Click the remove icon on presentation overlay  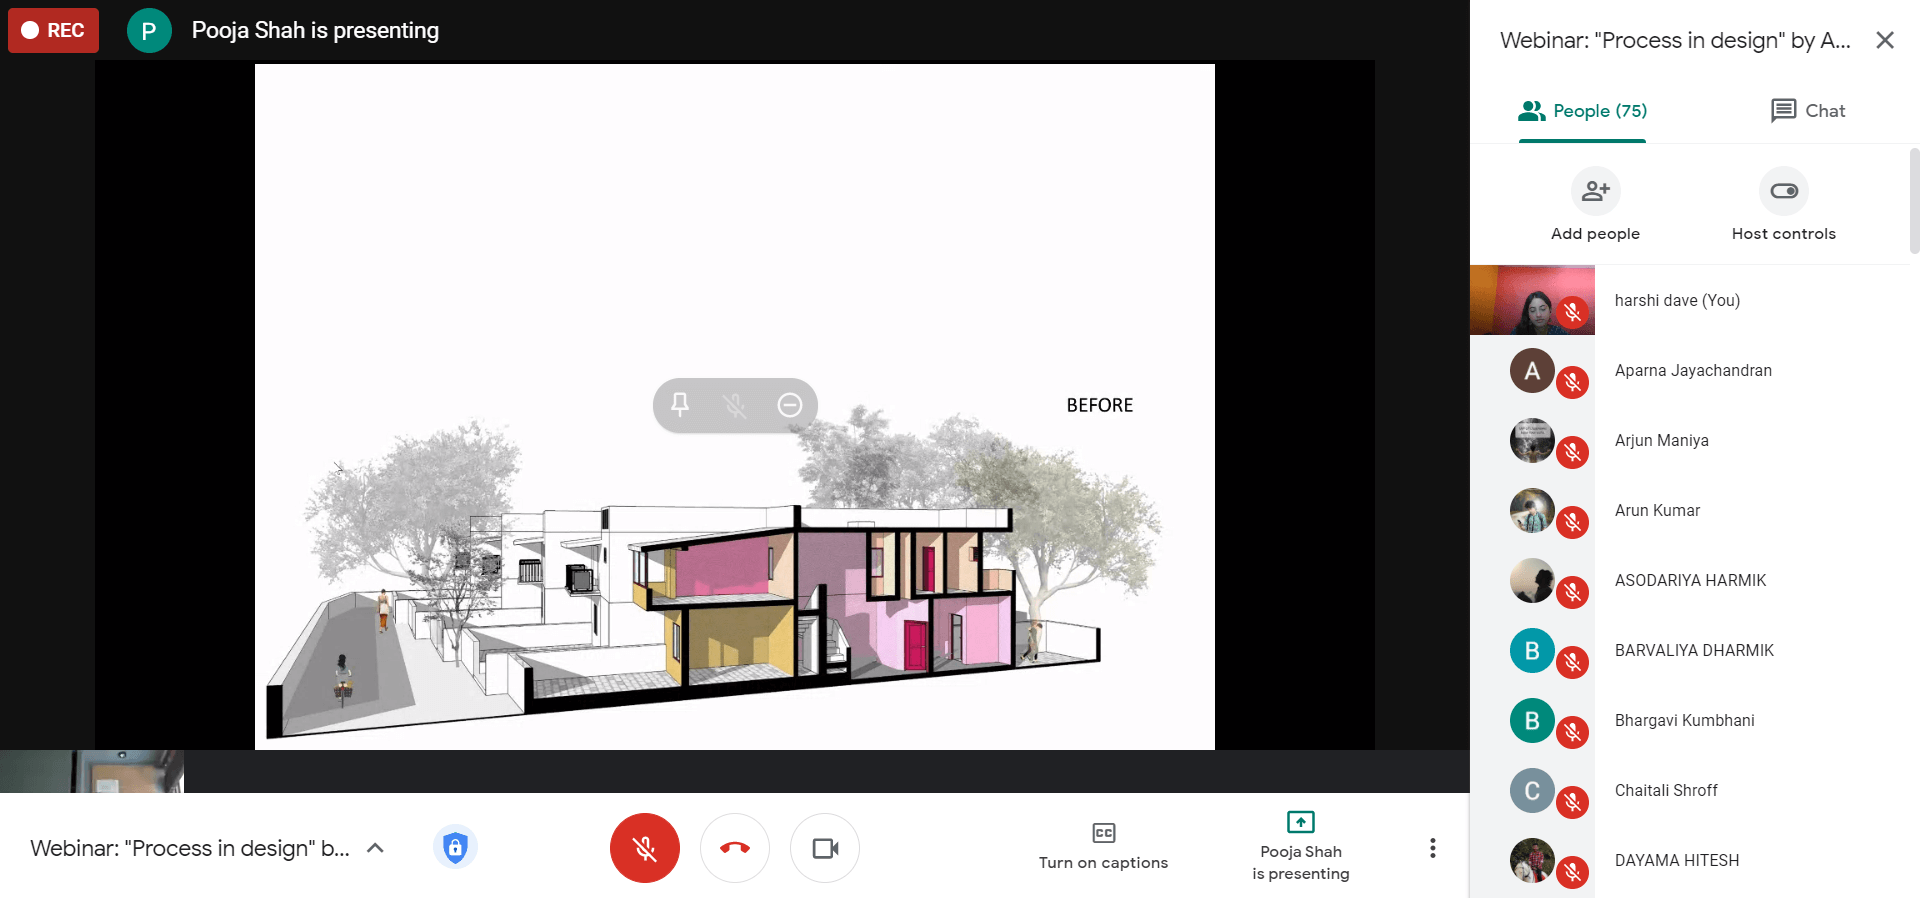click(790, 405)
